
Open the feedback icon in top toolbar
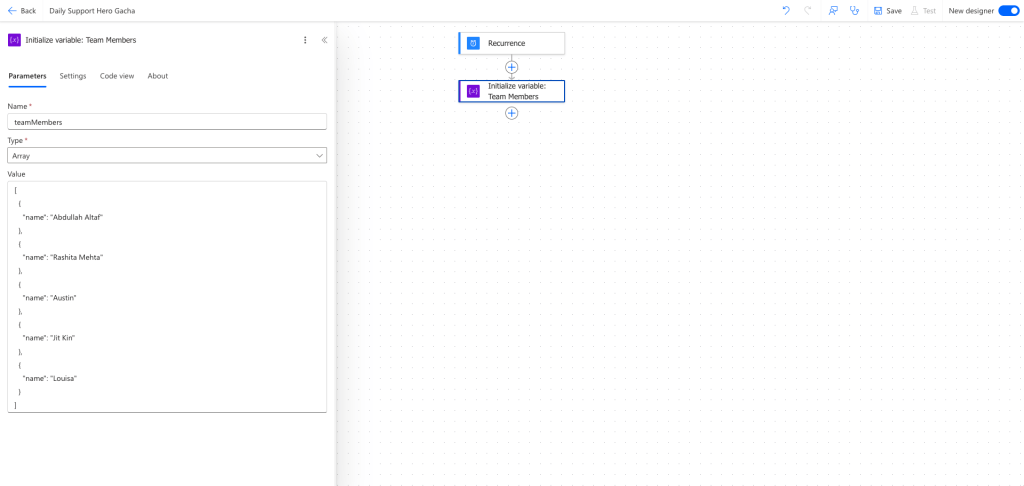click(x=833, y=10)
